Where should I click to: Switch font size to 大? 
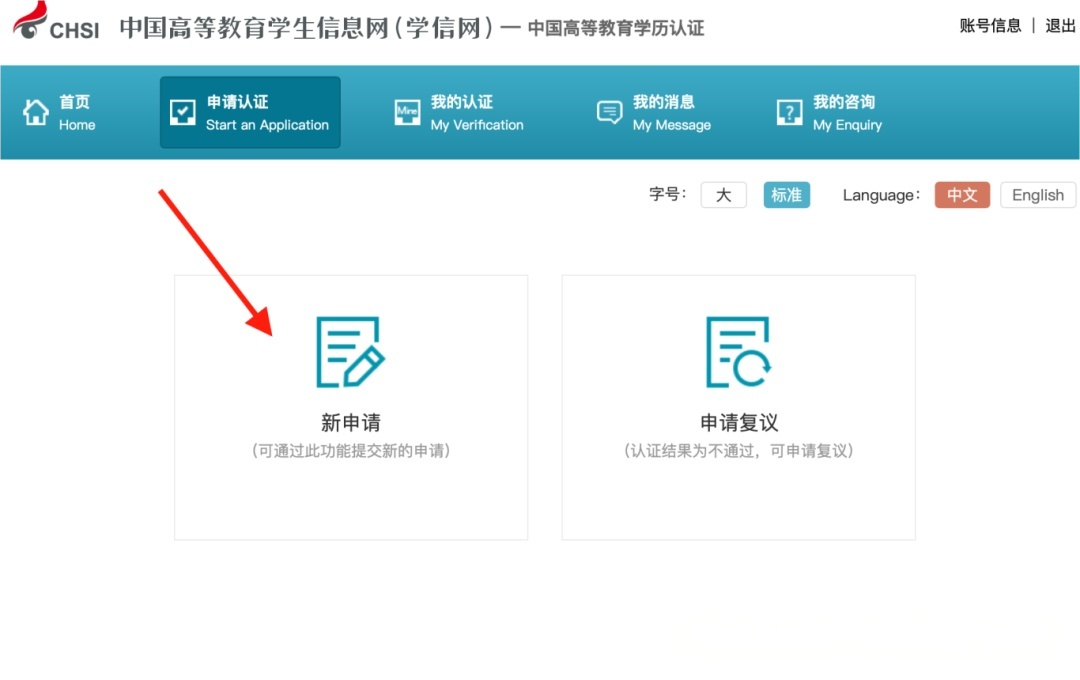pyautogui.click(x=723, y=195)
